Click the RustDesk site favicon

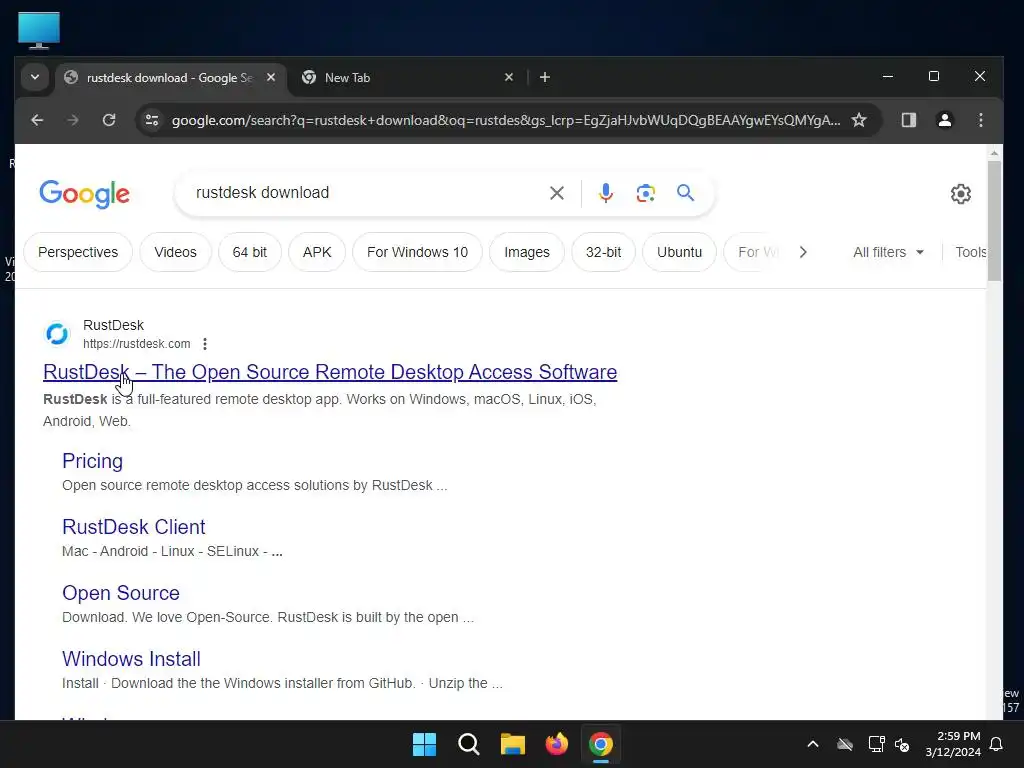click(57, 334)
